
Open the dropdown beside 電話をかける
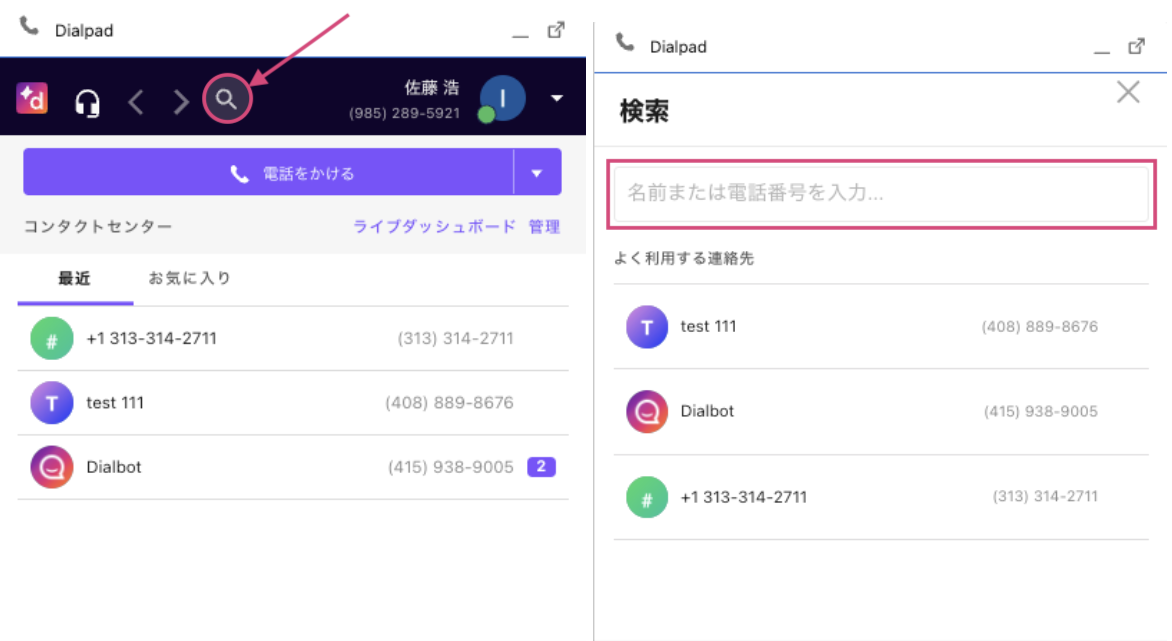537,173
